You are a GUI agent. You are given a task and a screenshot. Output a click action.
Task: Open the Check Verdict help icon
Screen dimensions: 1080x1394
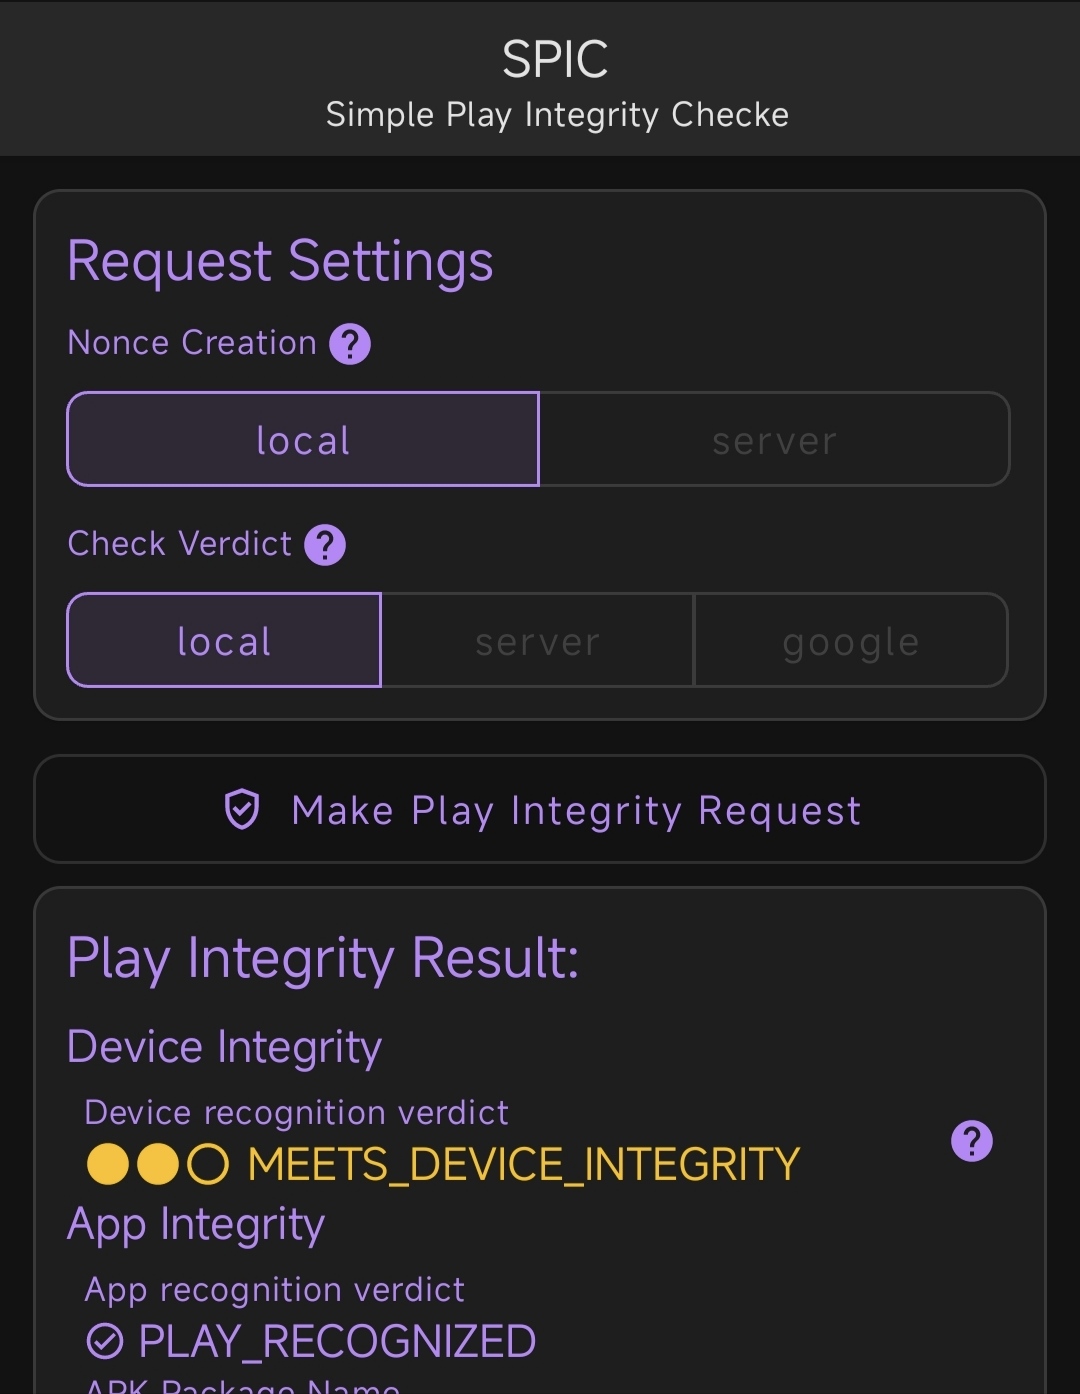coord(325,545)
